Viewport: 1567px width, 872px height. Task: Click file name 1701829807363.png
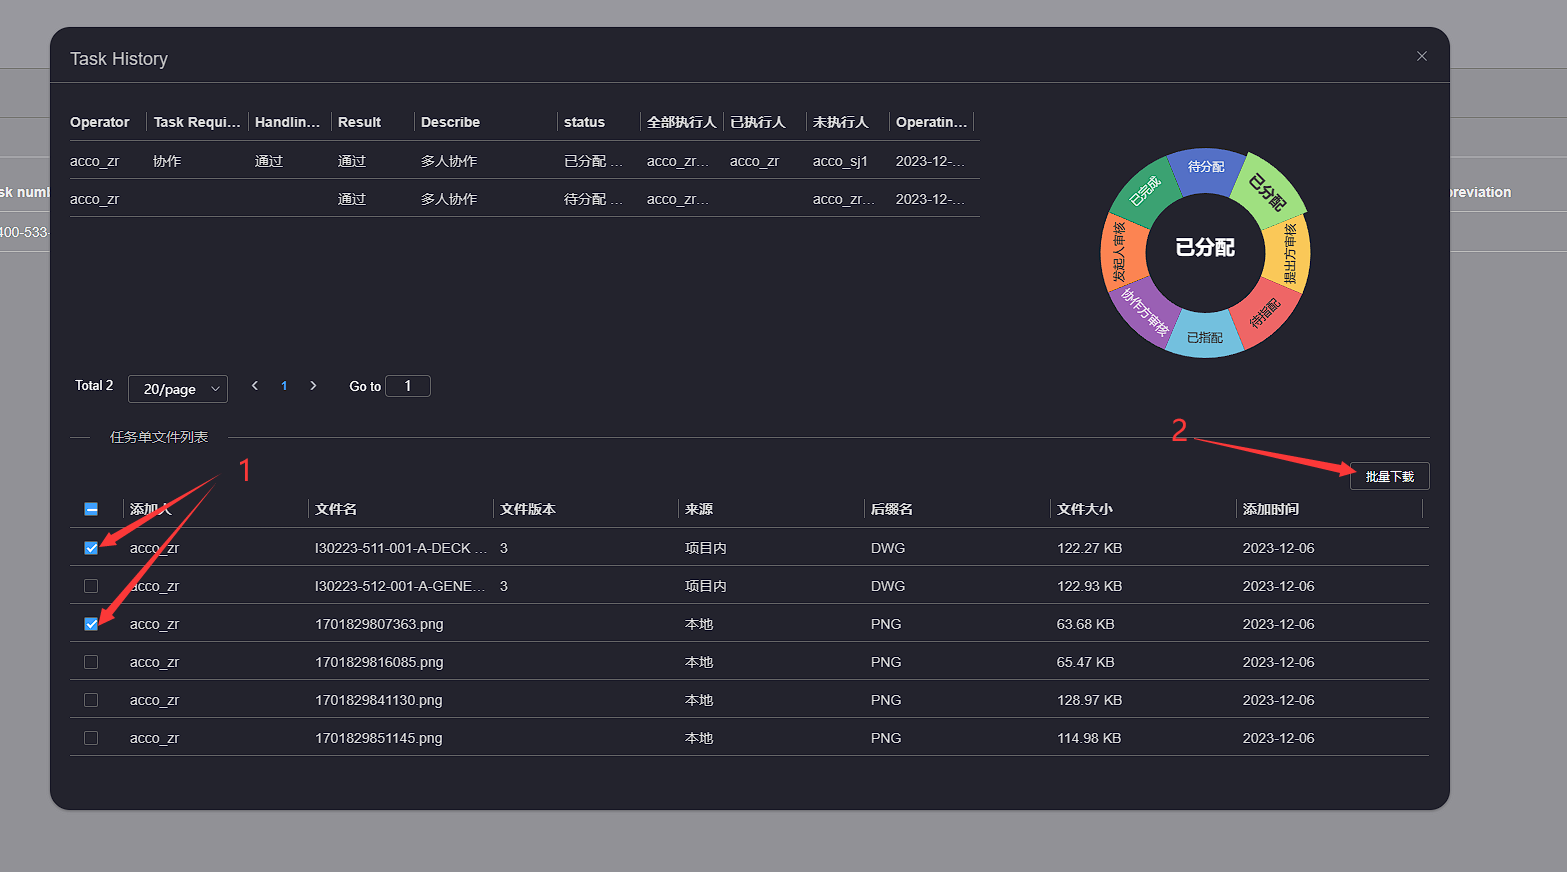[379, 624]
